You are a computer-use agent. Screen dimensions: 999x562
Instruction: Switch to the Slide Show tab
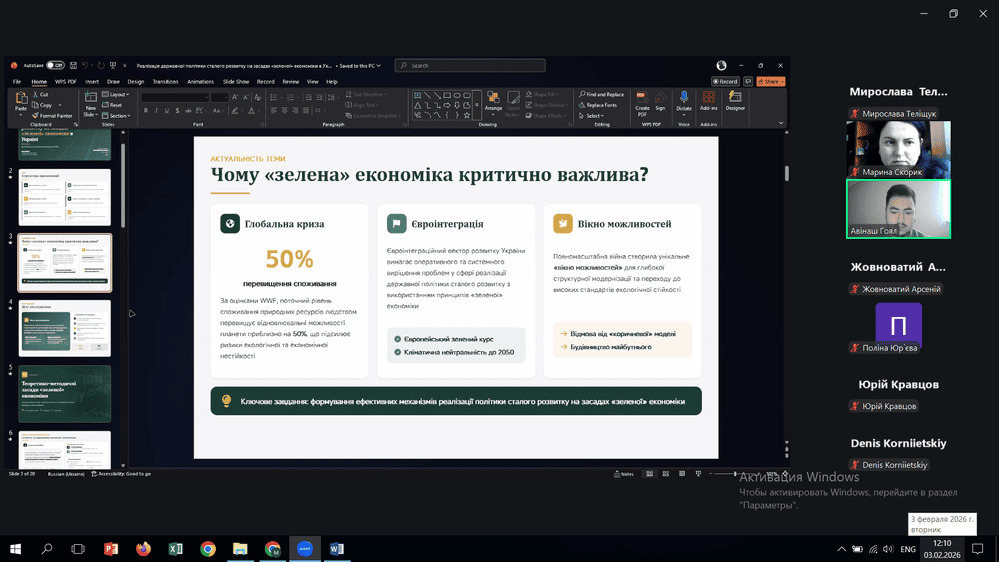(x=236, y=81)
